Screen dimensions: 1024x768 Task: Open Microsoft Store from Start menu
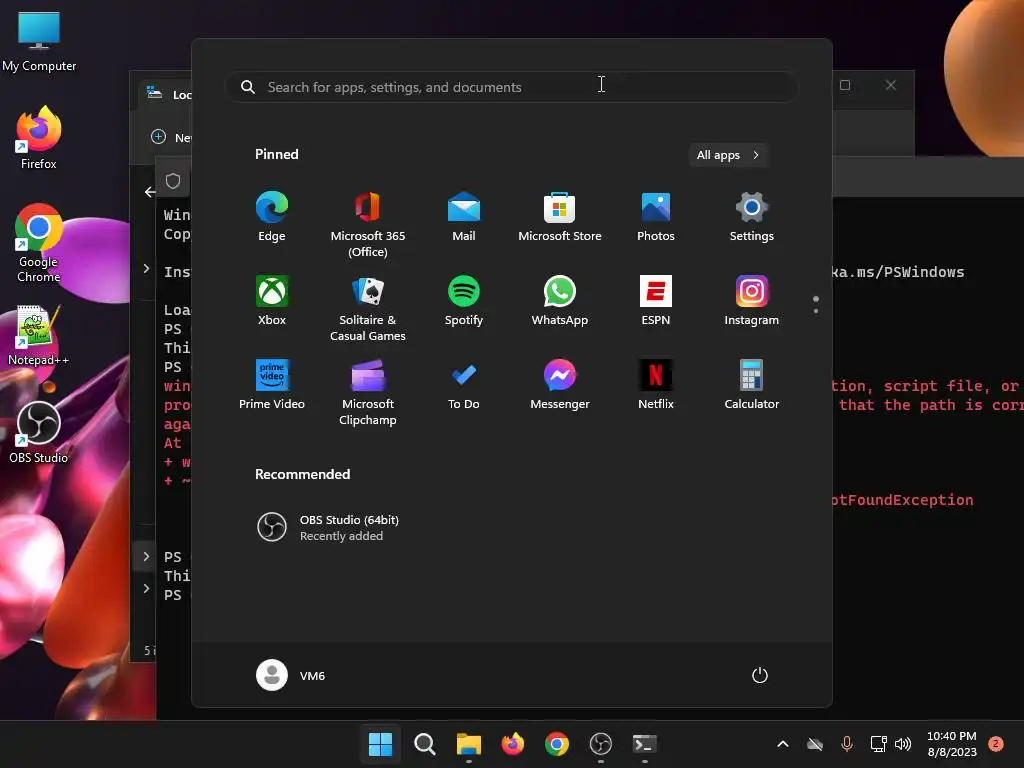tap(560, 217)
